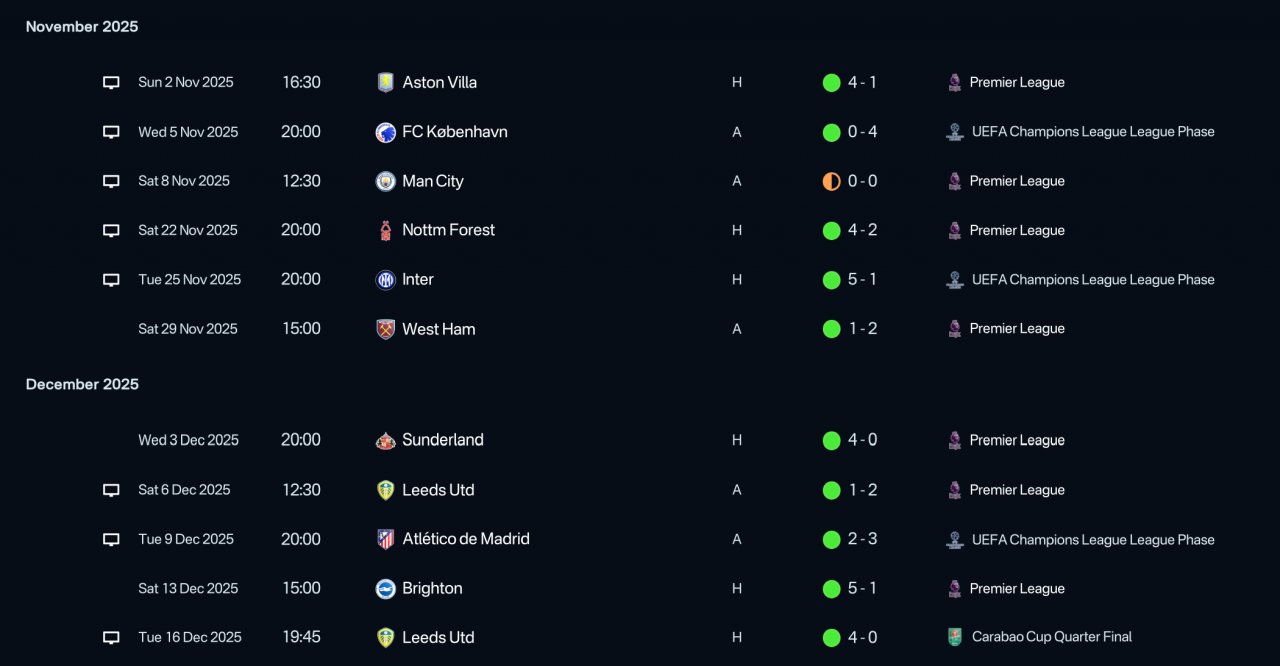Click the 5 - 1 score against Inter

point(862,280)
